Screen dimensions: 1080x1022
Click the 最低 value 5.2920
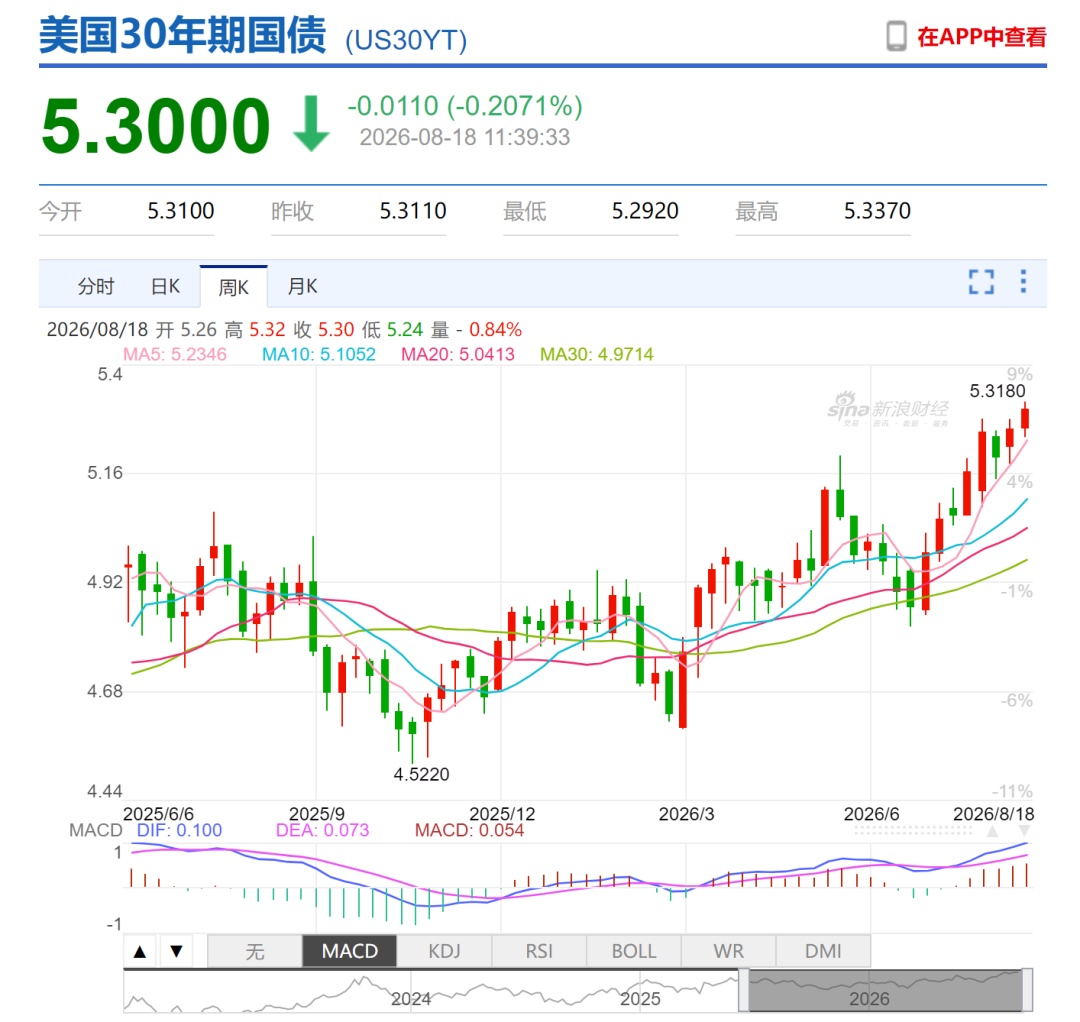click(x=645, y=211)
